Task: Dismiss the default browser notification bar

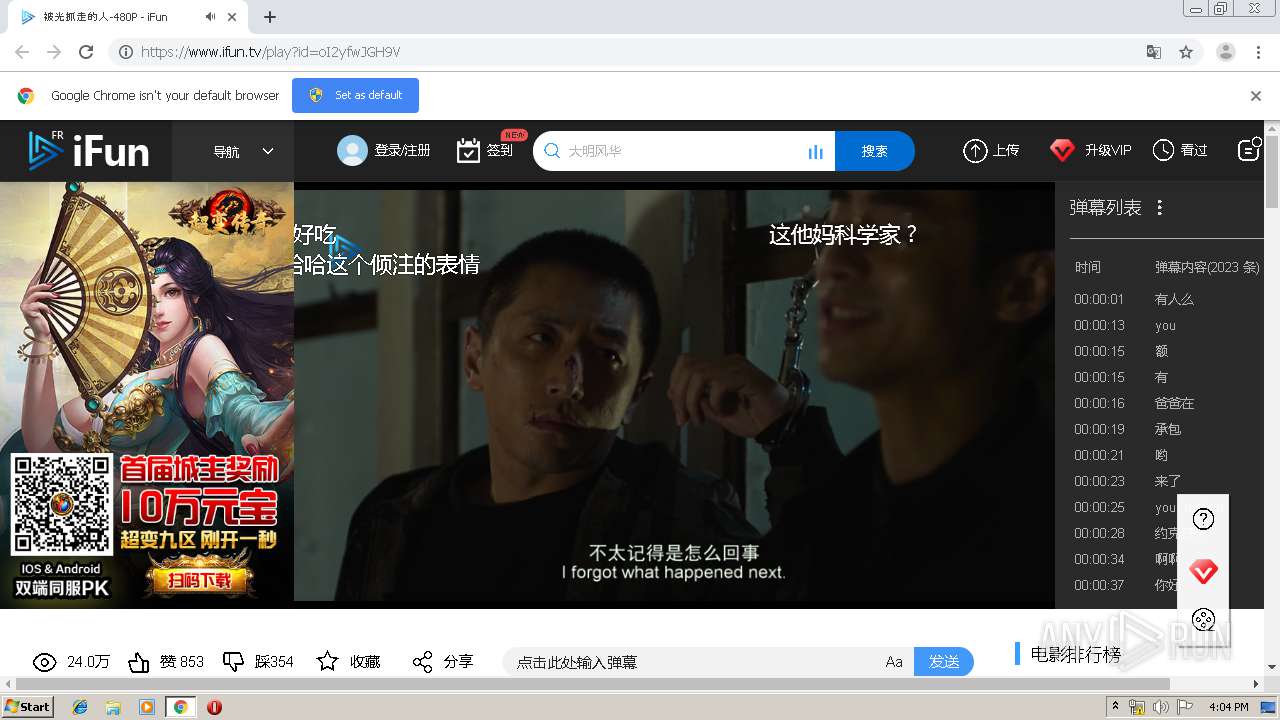Action: [1256, 96]
